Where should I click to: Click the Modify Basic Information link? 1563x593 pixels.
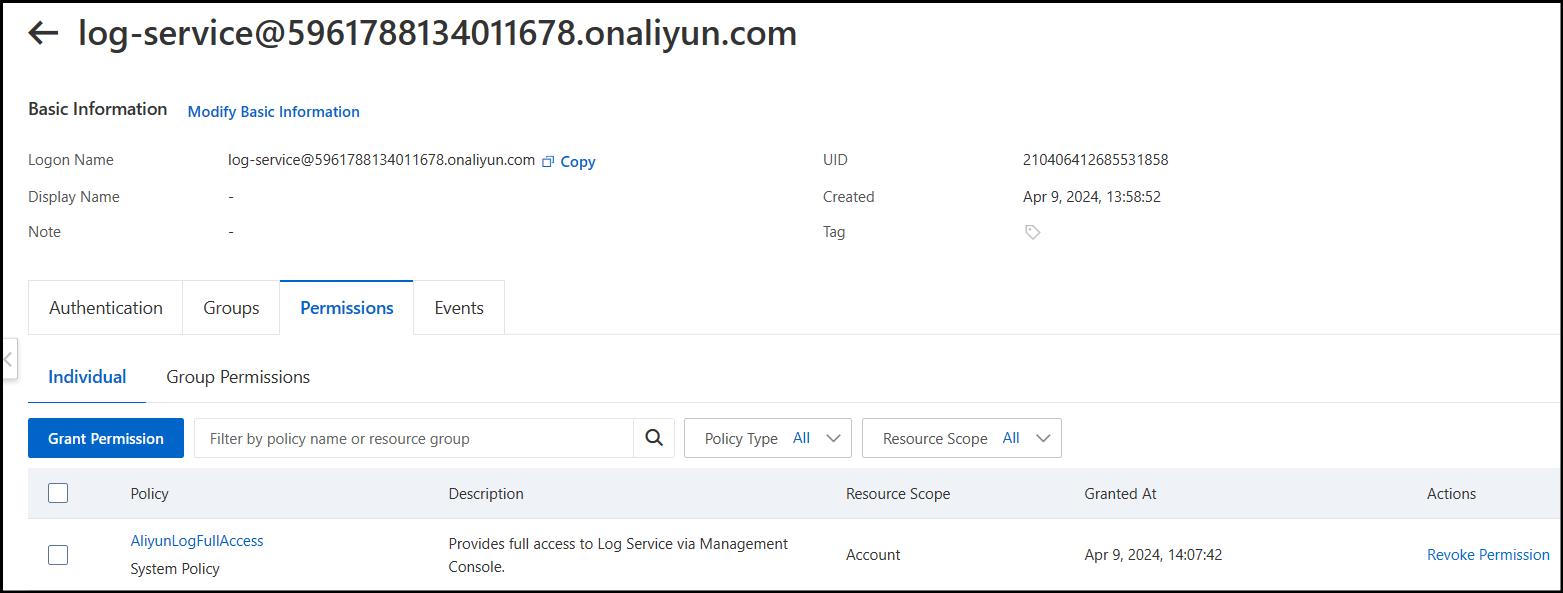[x=274, y=112]
